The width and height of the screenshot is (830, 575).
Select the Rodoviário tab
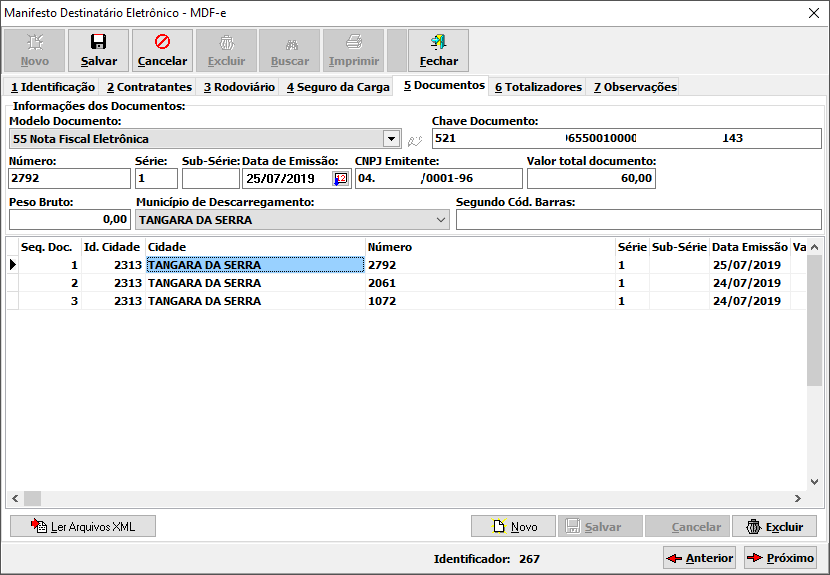238,87
